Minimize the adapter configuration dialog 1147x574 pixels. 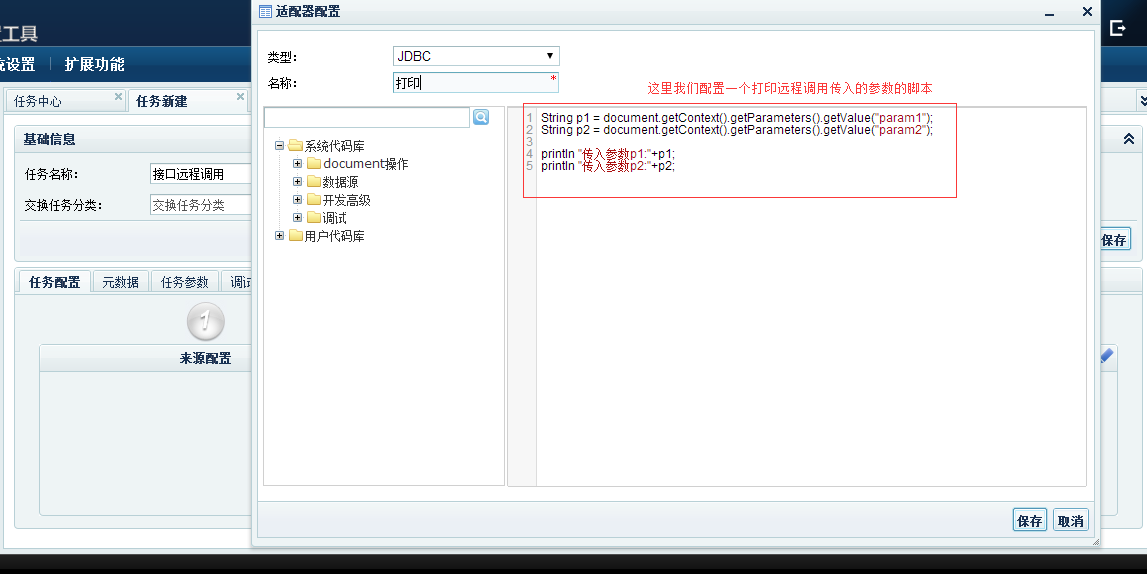click(1050, 13)
